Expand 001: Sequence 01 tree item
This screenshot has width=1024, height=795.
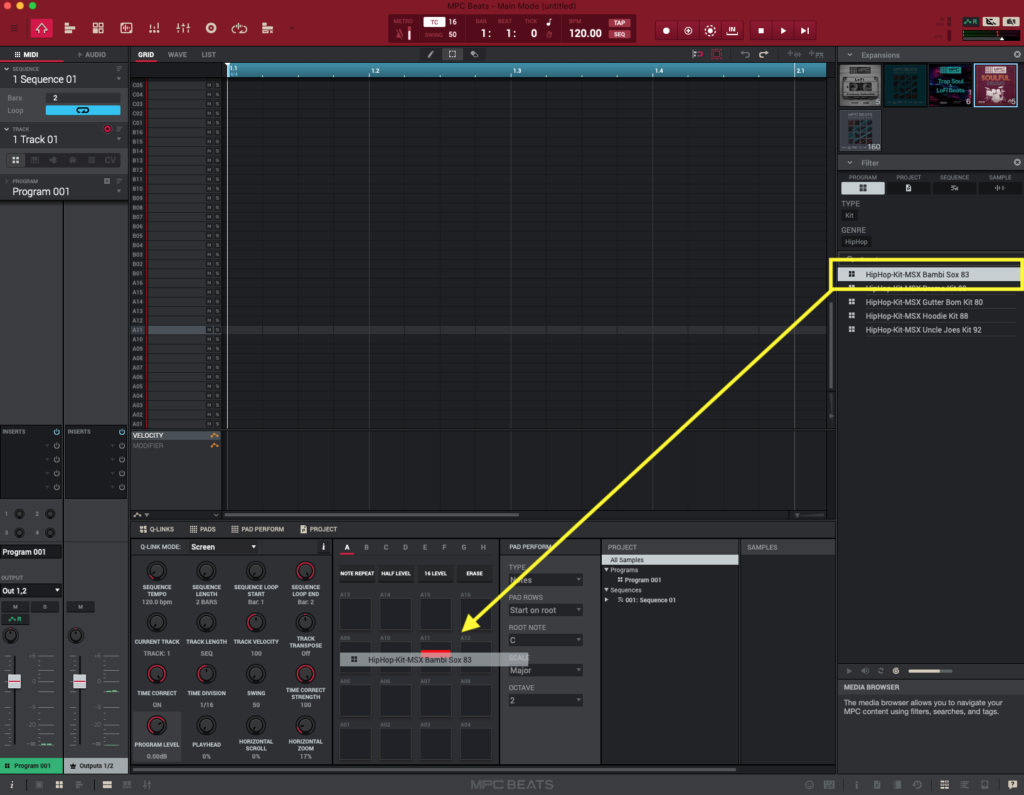click(x=607, y=600)
